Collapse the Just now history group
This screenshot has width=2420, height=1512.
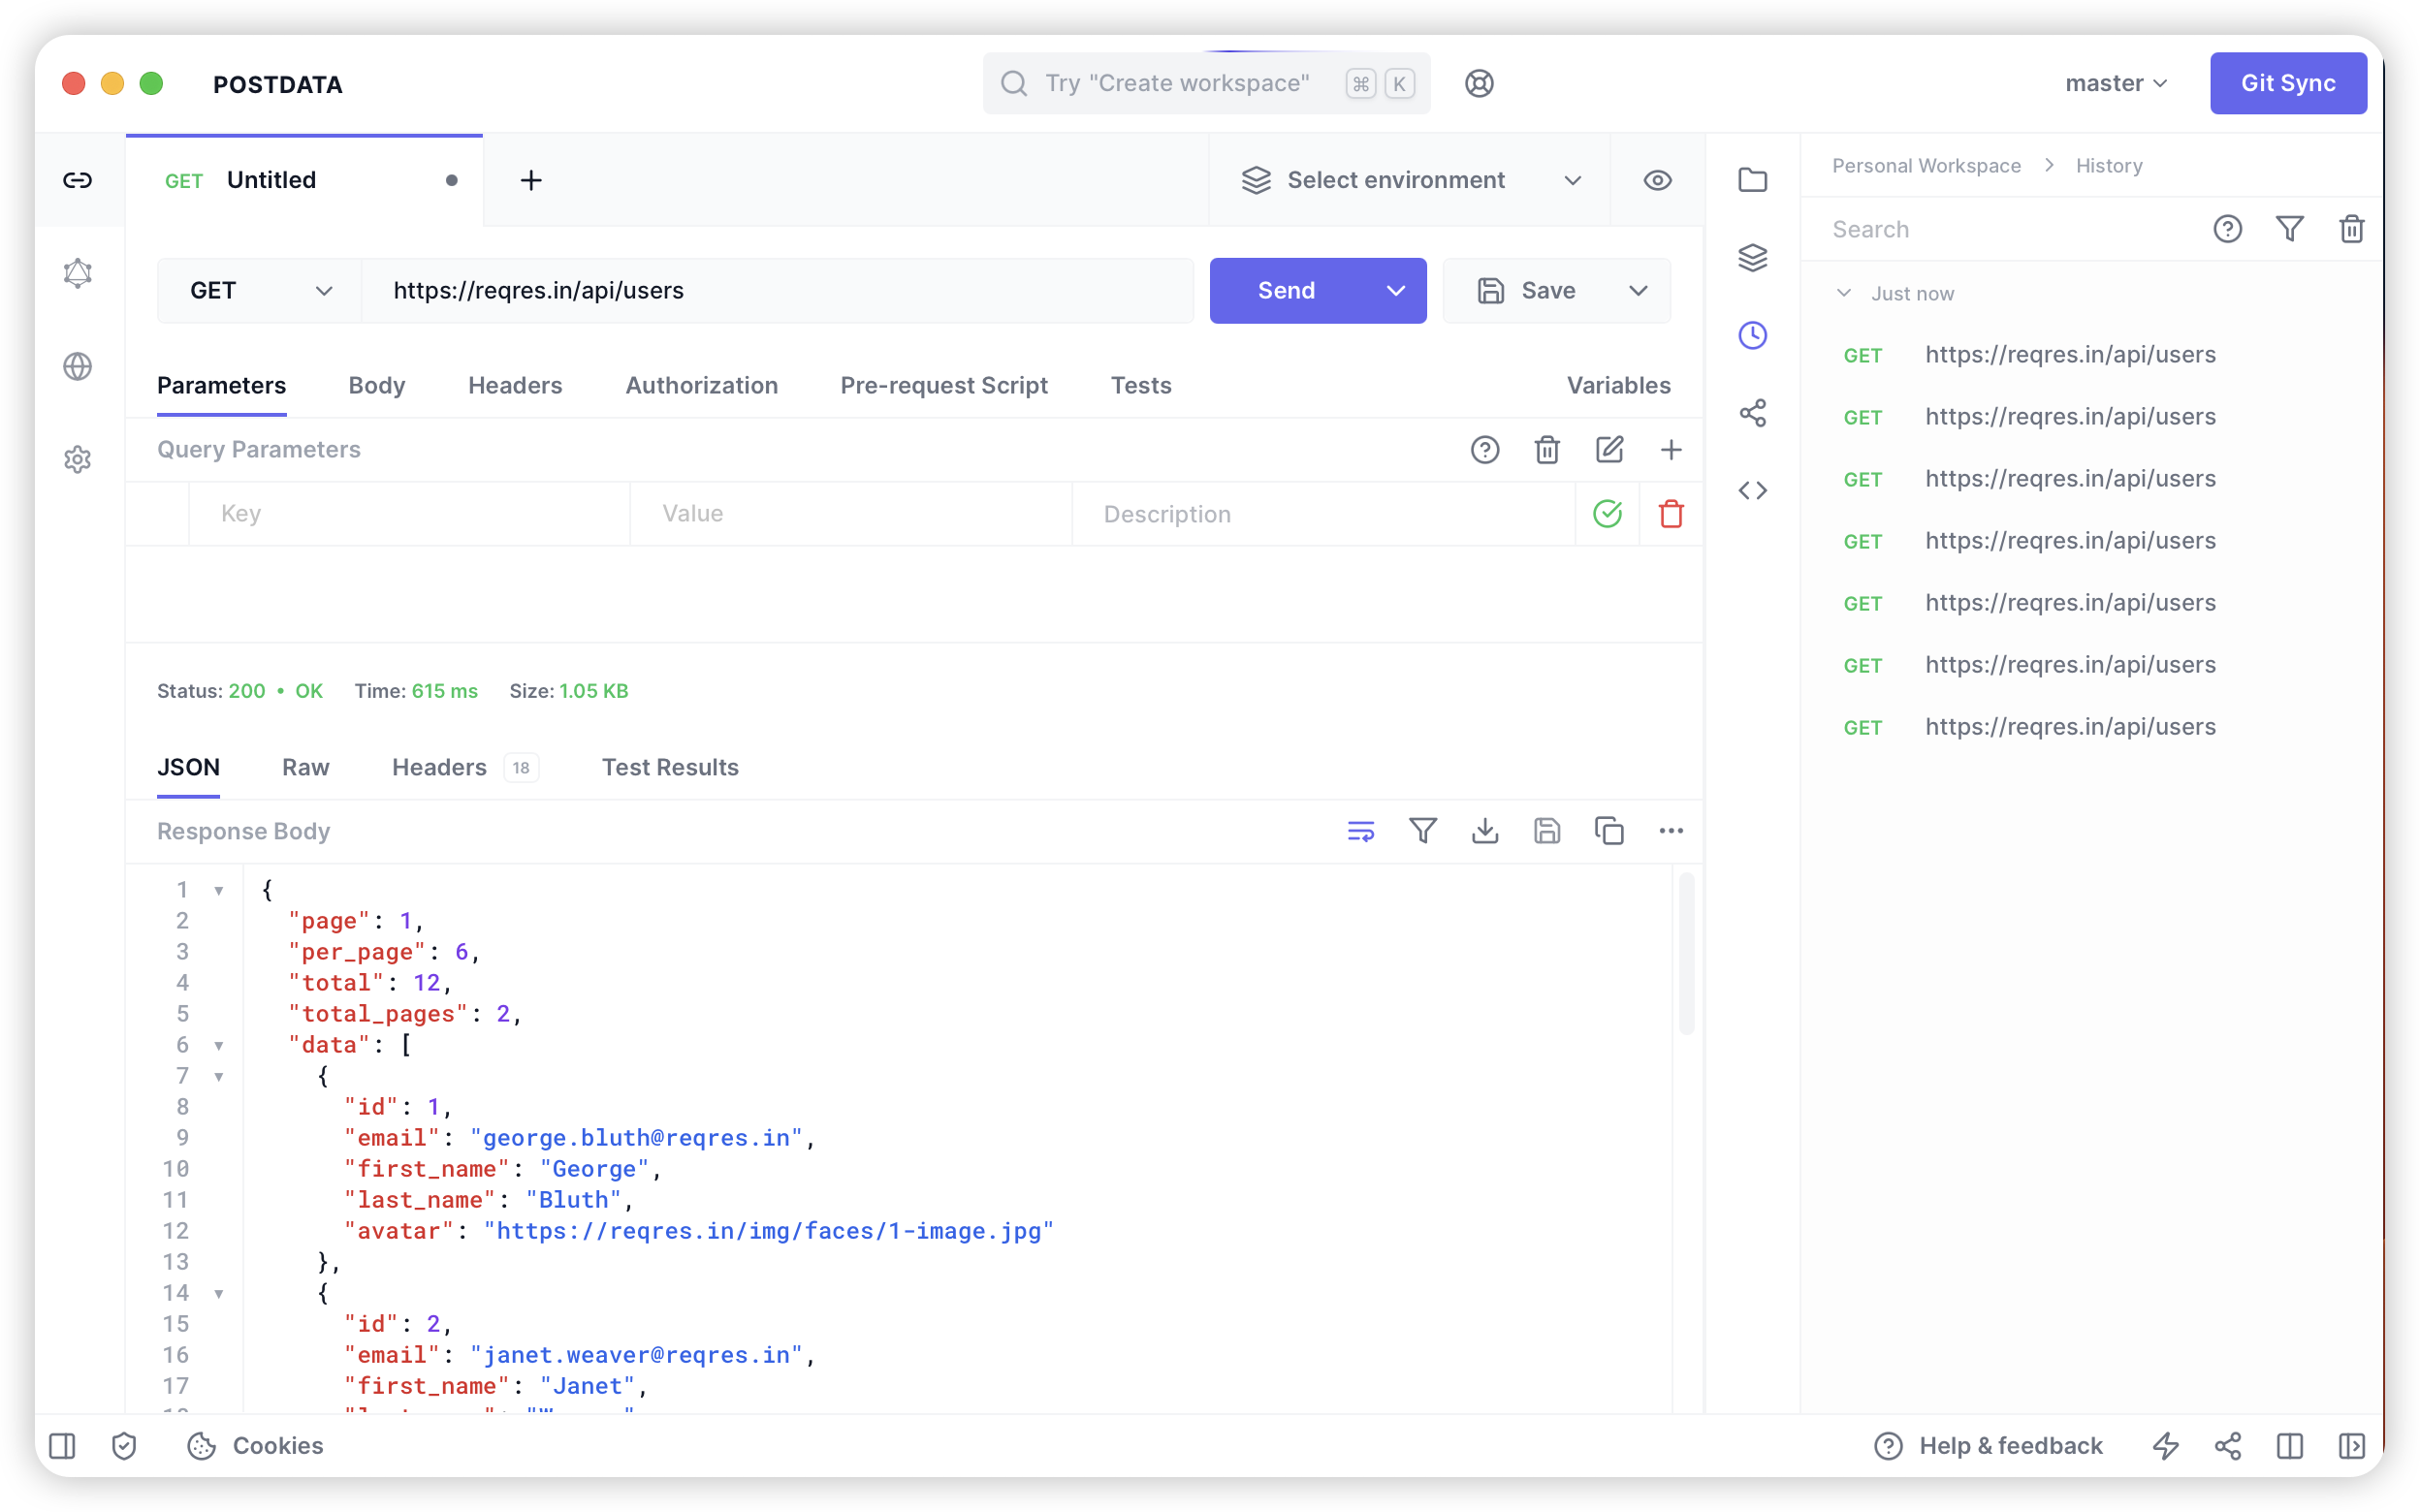click(x=1844, y=293)
